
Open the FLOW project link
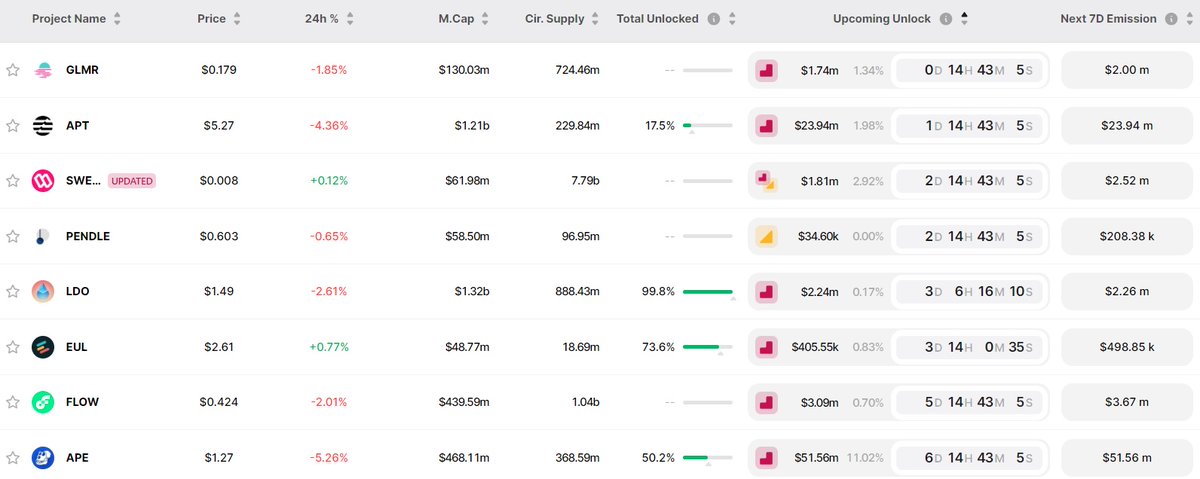click(82, 402)
